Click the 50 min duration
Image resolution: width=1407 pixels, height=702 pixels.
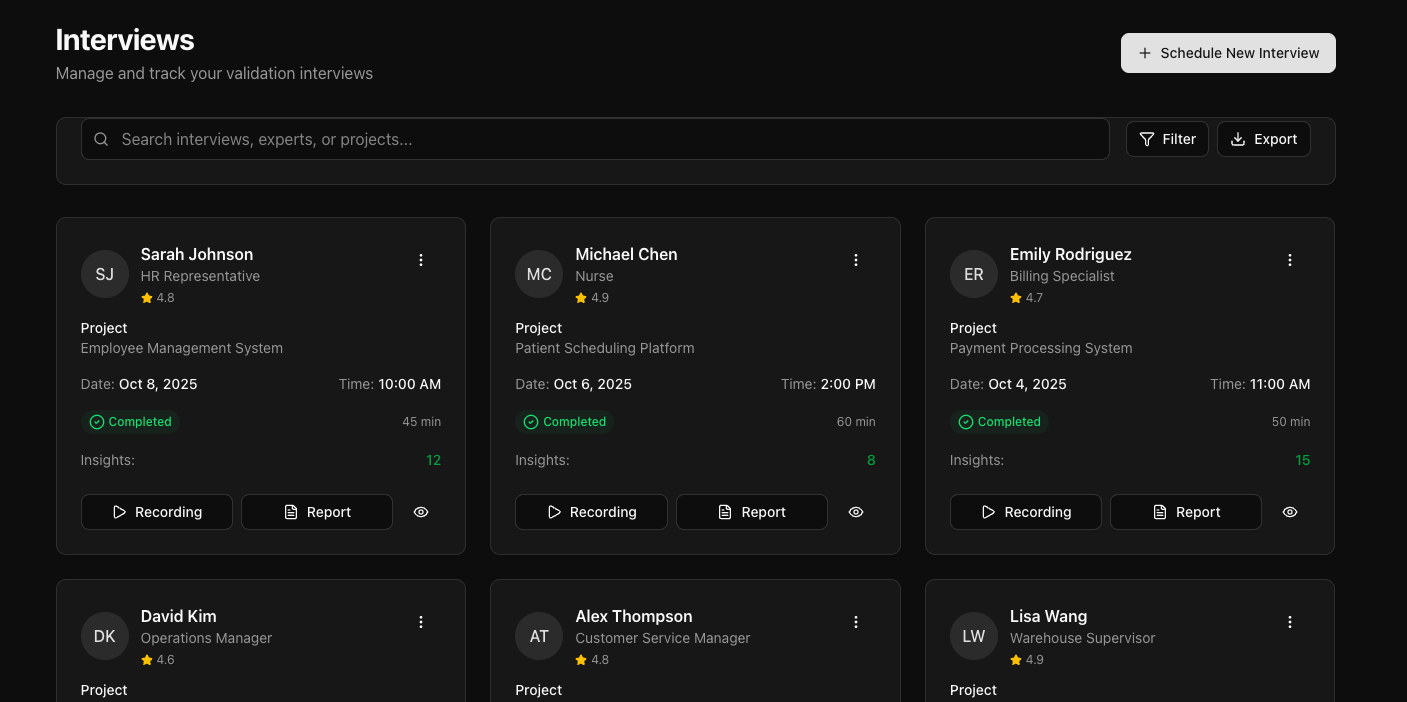click(1291, 422)
